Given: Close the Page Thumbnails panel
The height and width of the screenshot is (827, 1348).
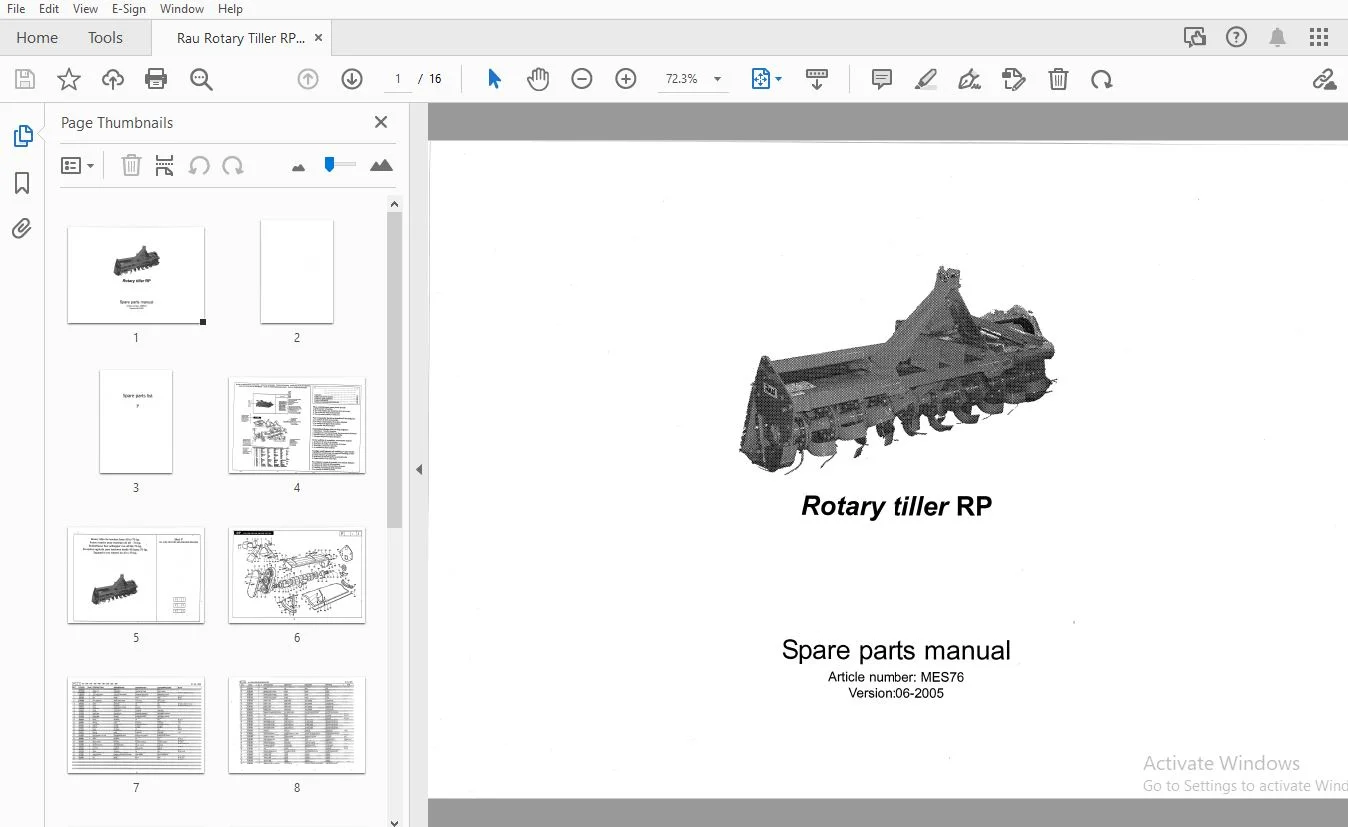Looking at the screenshot, I should (x=381, y=122).
